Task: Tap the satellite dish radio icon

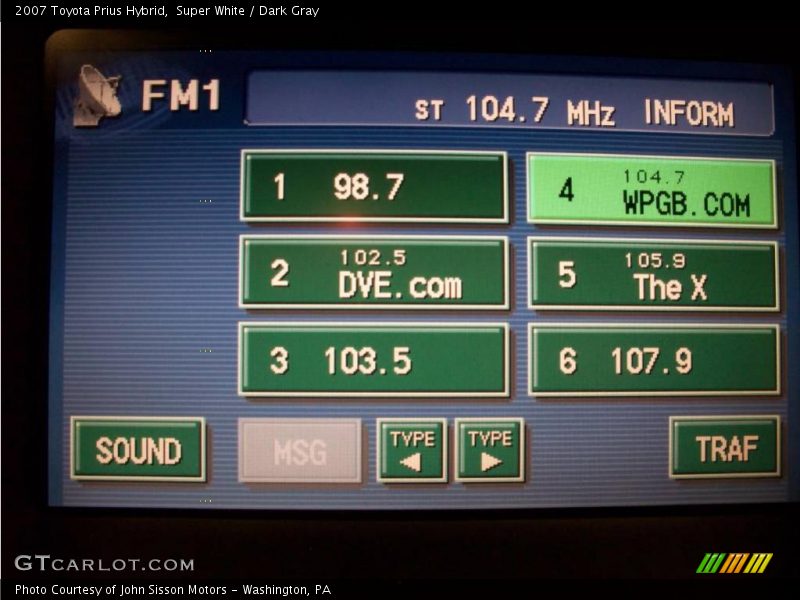Action: point(97,95)
